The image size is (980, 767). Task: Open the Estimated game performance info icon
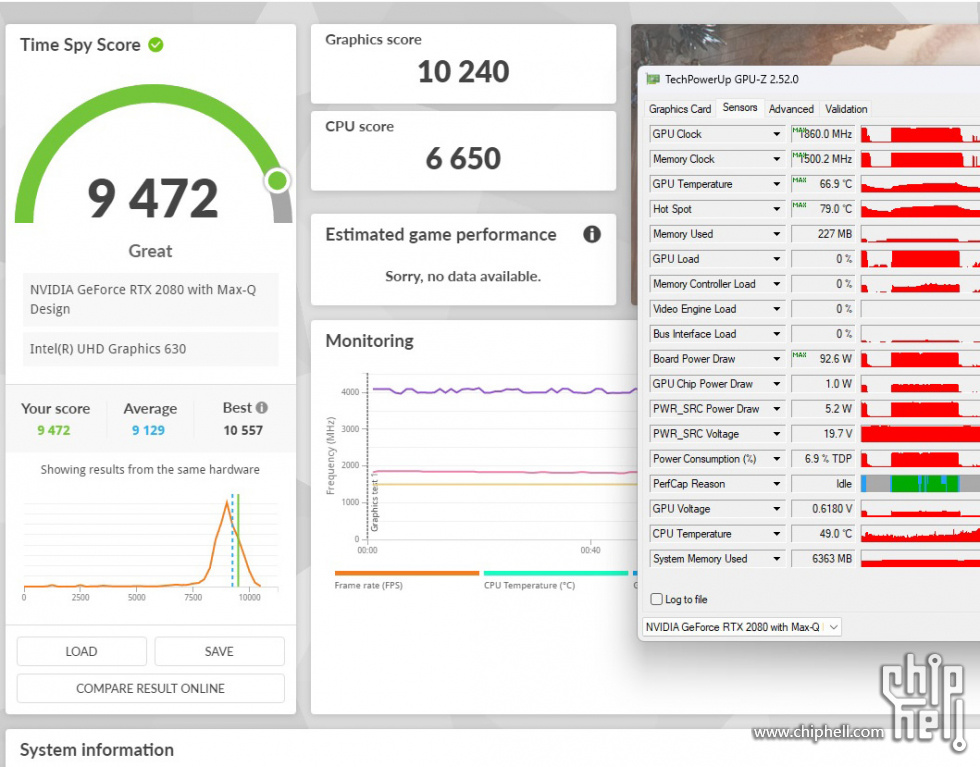[592, 234]
